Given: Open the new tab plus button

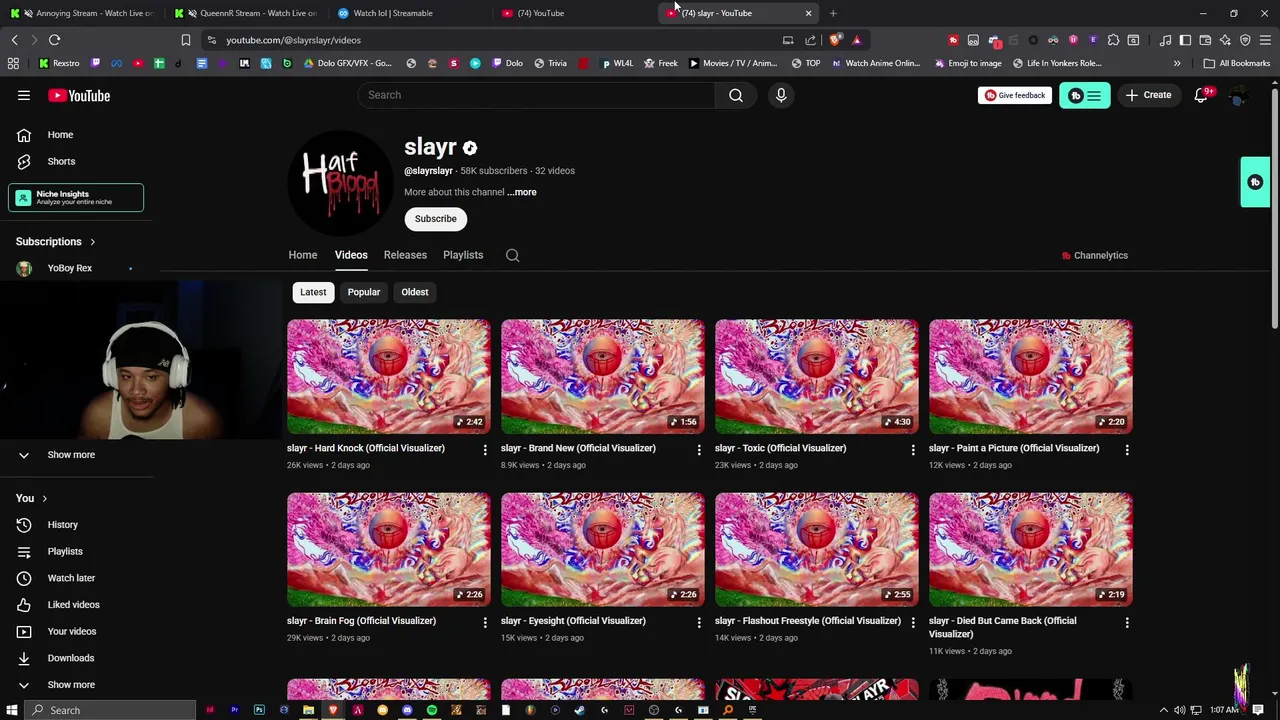Looking at the screenshot, I should [833, 13].
